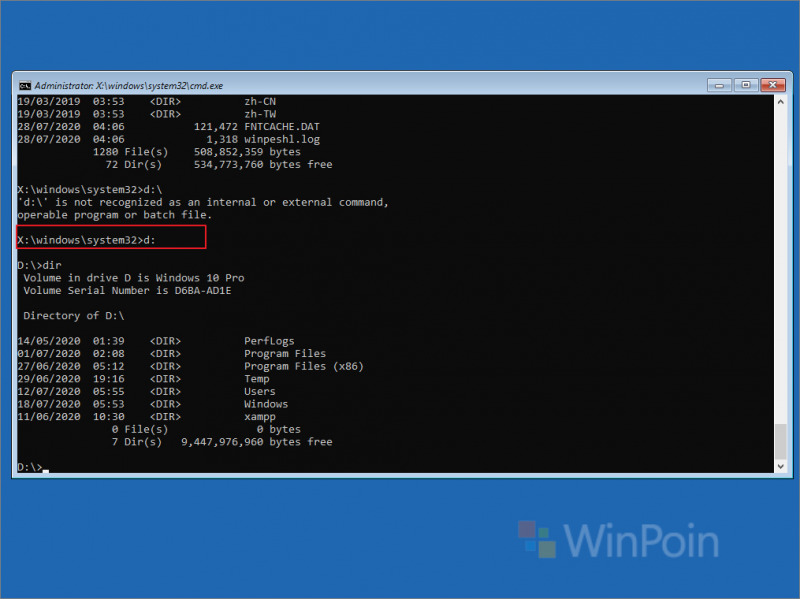Click the vertical scrollbar thumb

click(x=780, y=441)
